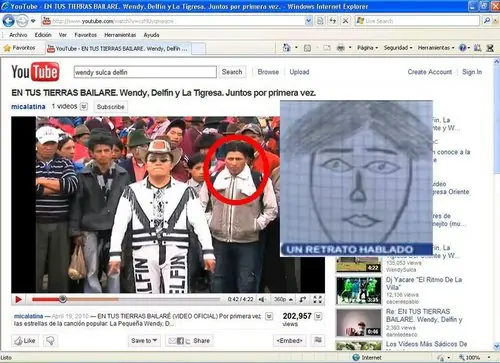Expand the address bar URL dropdown
The image size is (500, 363).
[x=309, y=21]
